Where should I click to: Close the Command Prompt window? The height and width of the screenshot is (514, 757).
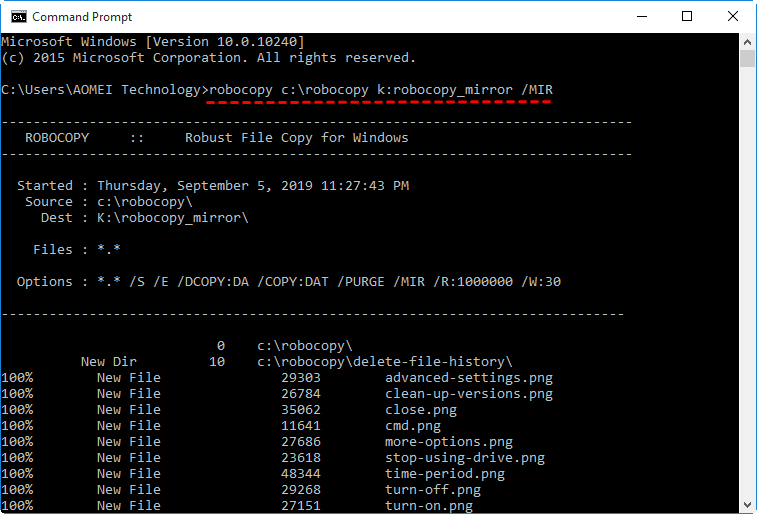[x=732, y=16]
